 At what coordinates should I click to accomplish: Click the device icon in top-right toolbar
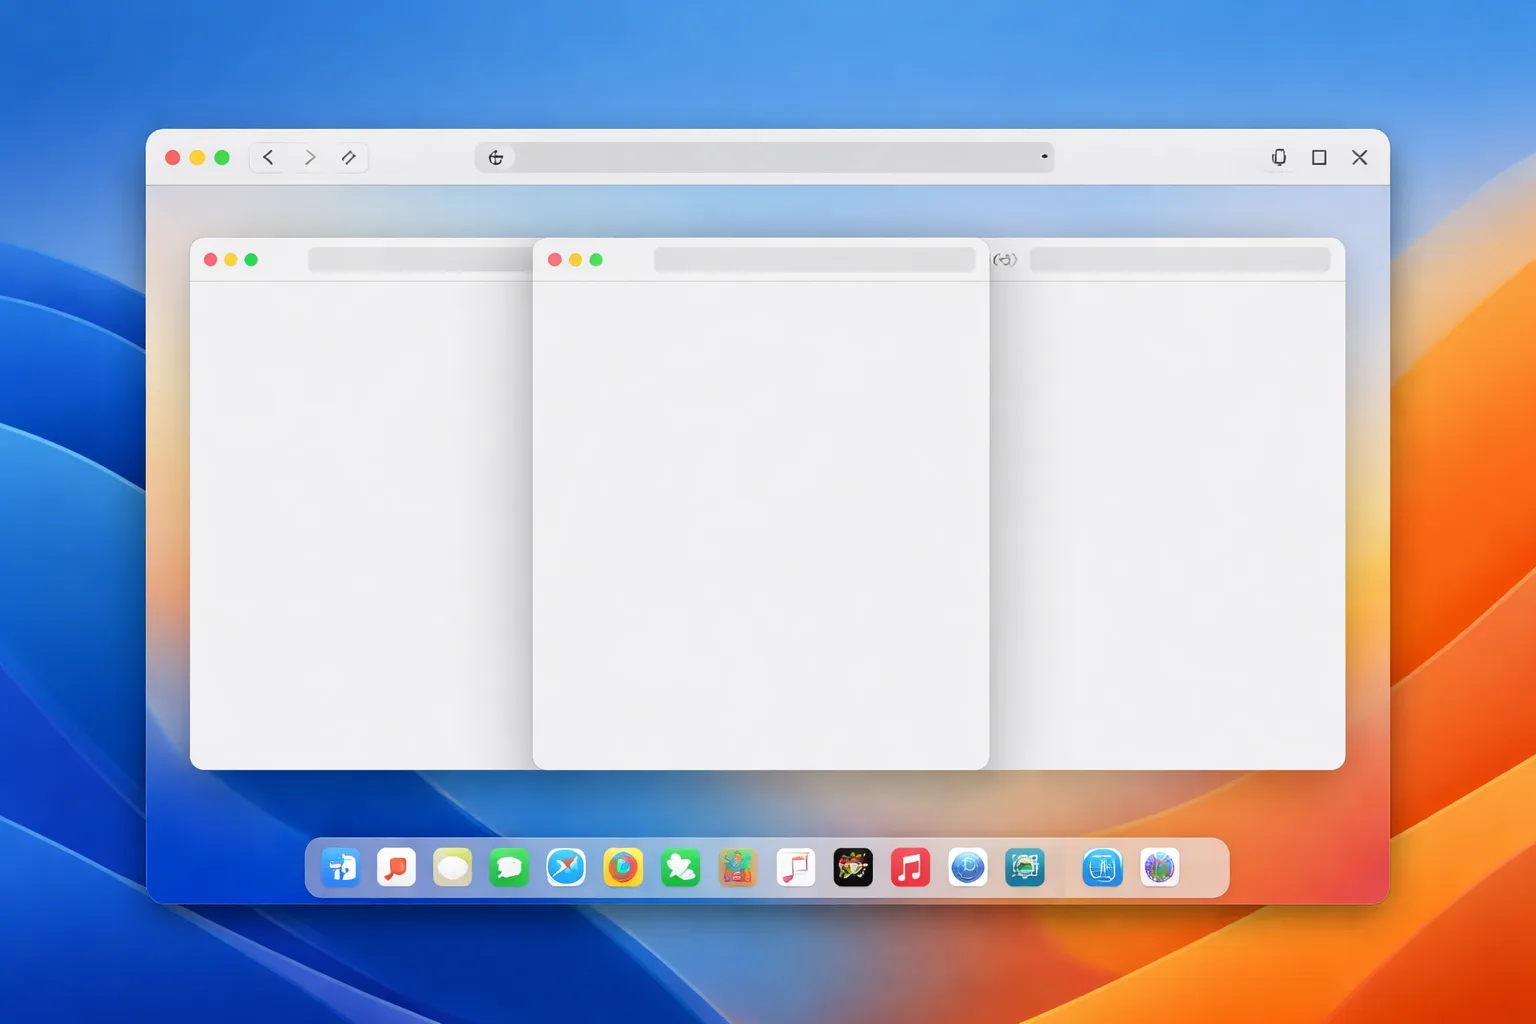point(1279,157)
